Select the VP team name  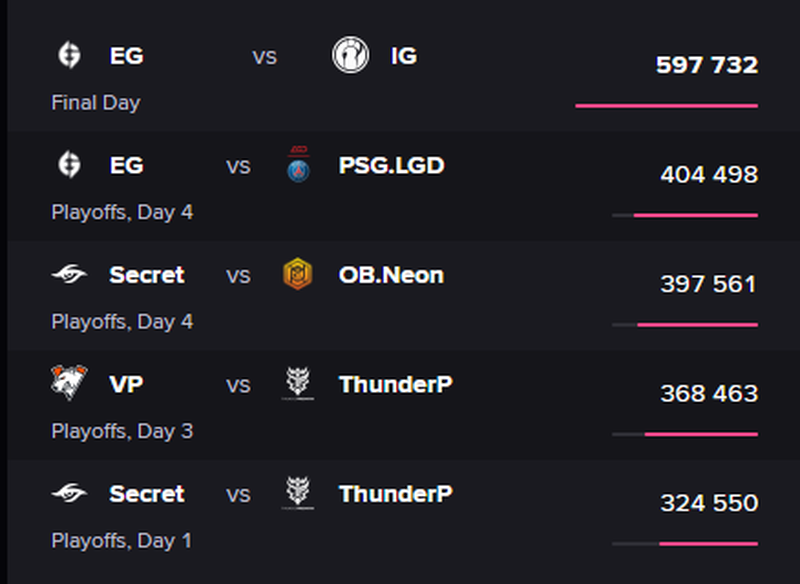(126, 384)
